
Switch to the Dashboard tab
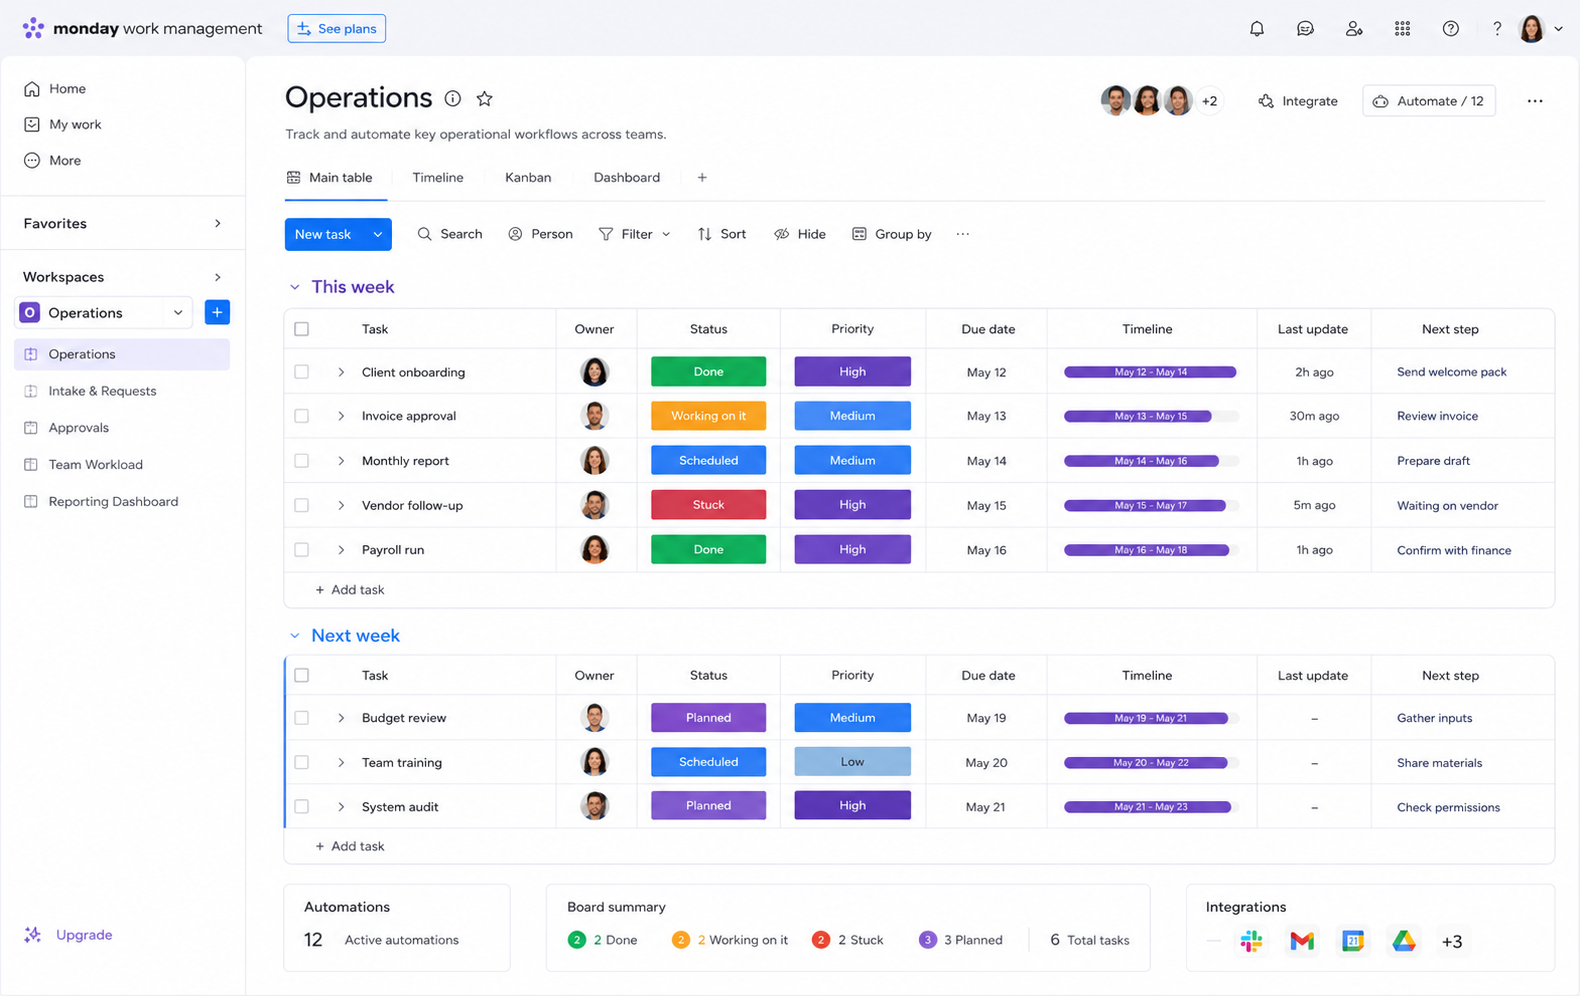click(627, 177)
